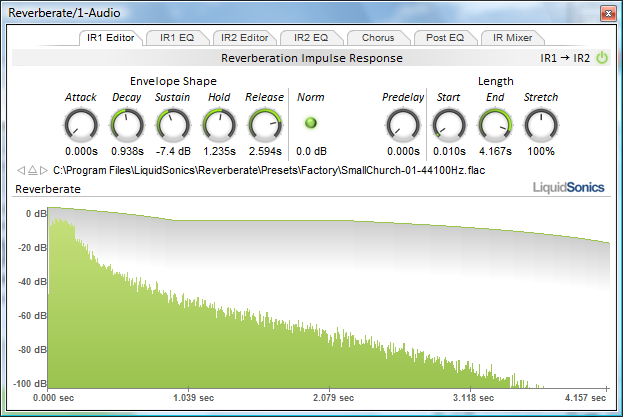The height and width of the screenshot is (417, 623).
Task: Load next impulse response with right arrow
Action: 44,171
